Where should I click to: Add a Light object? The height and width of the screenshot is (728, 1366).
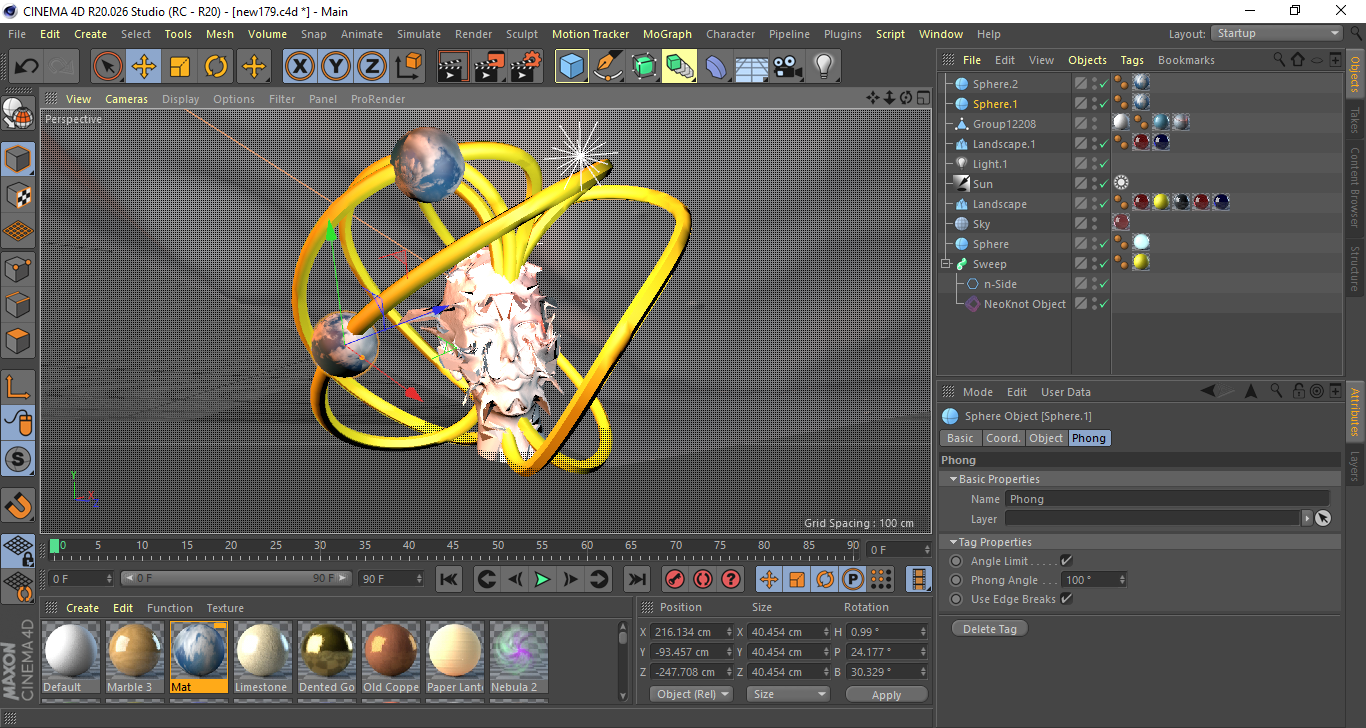pos(823,67)
